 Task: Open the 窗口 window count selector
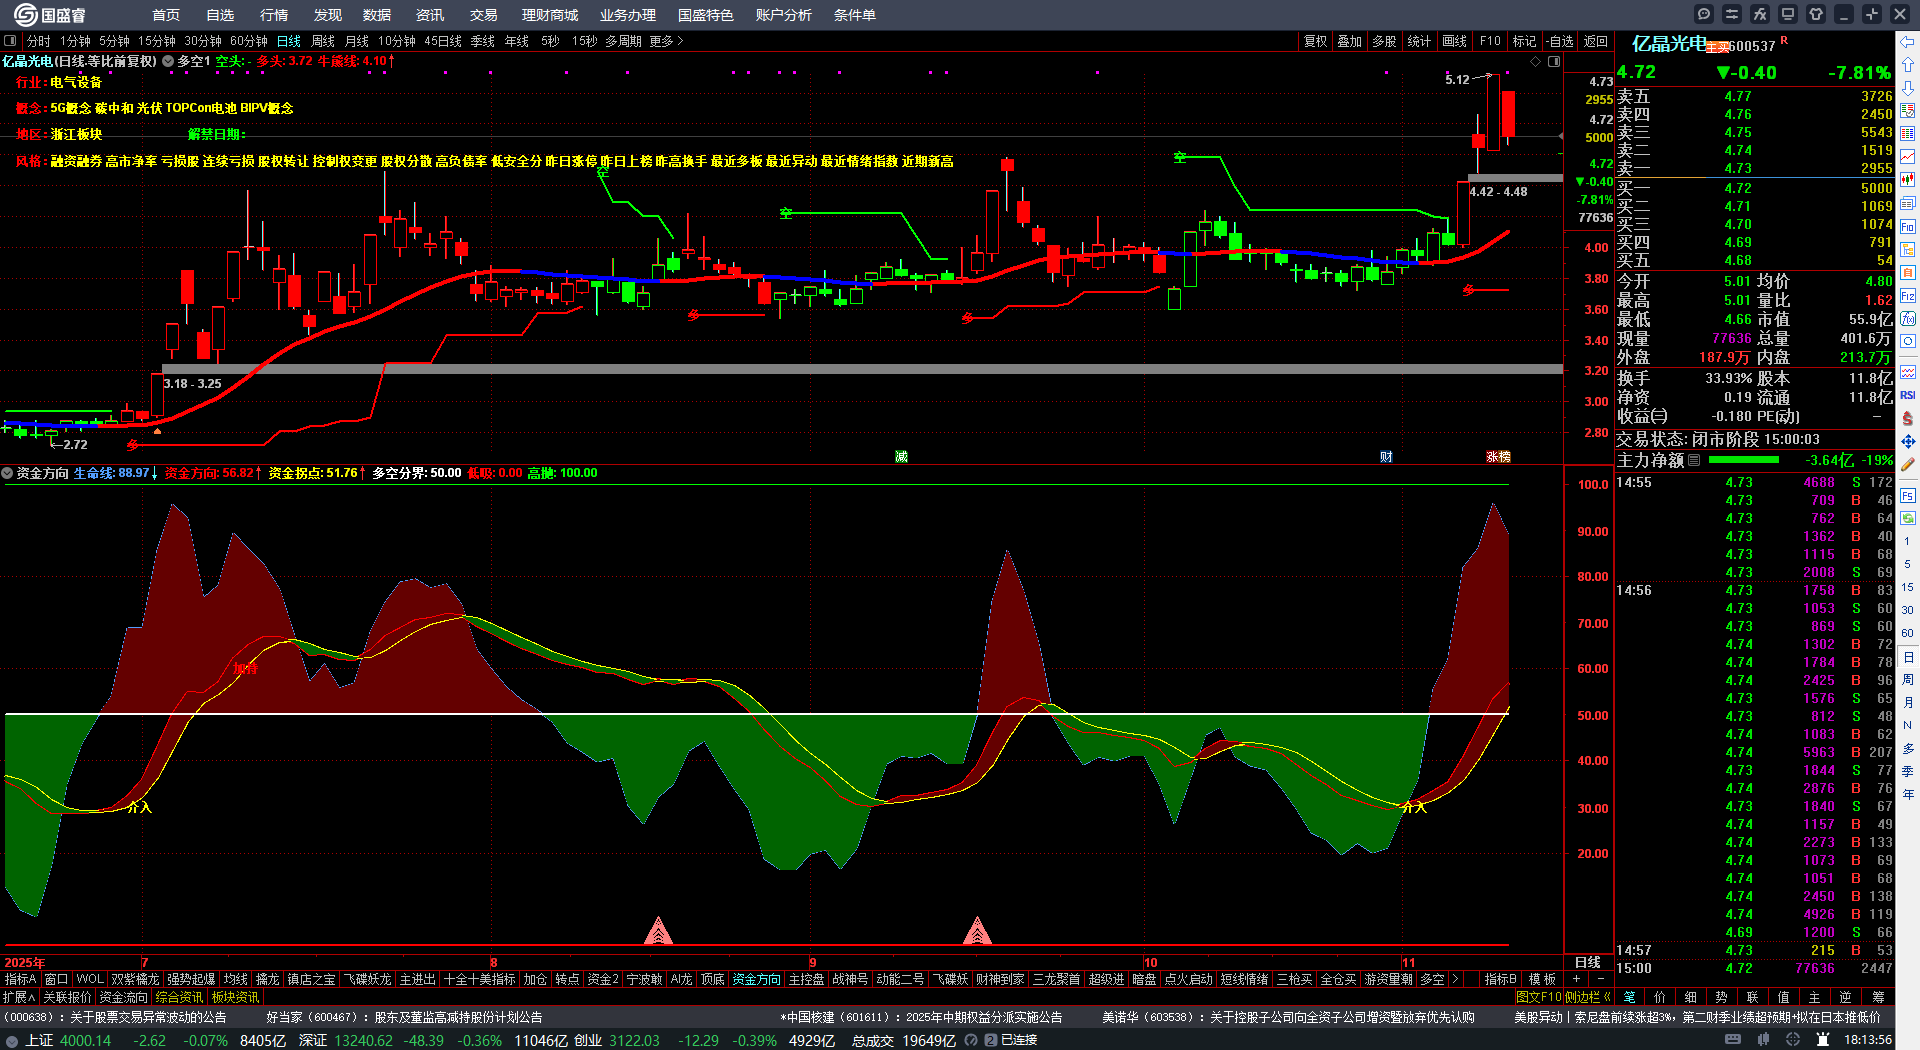tap(56, 979)
